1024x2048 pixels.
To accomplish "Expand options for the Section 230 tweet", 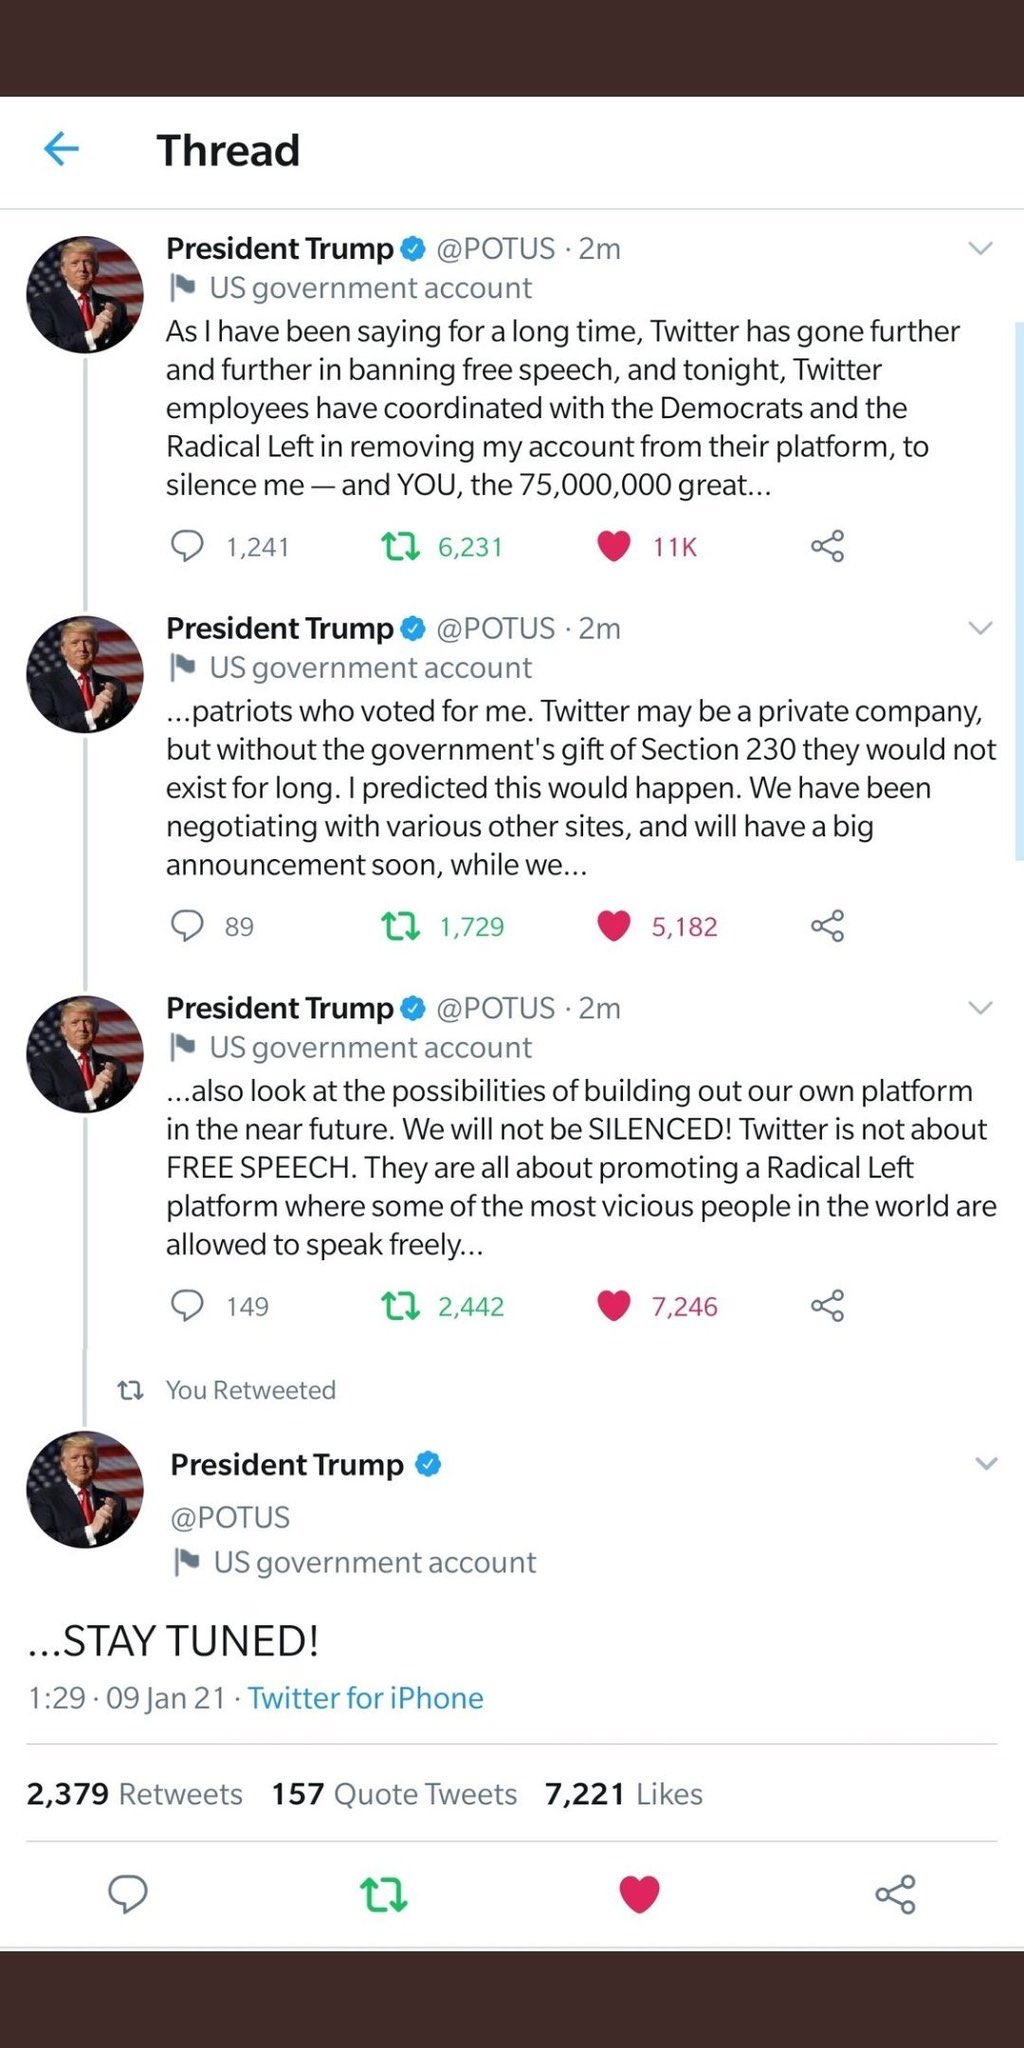I will click(x=981, y=628).
